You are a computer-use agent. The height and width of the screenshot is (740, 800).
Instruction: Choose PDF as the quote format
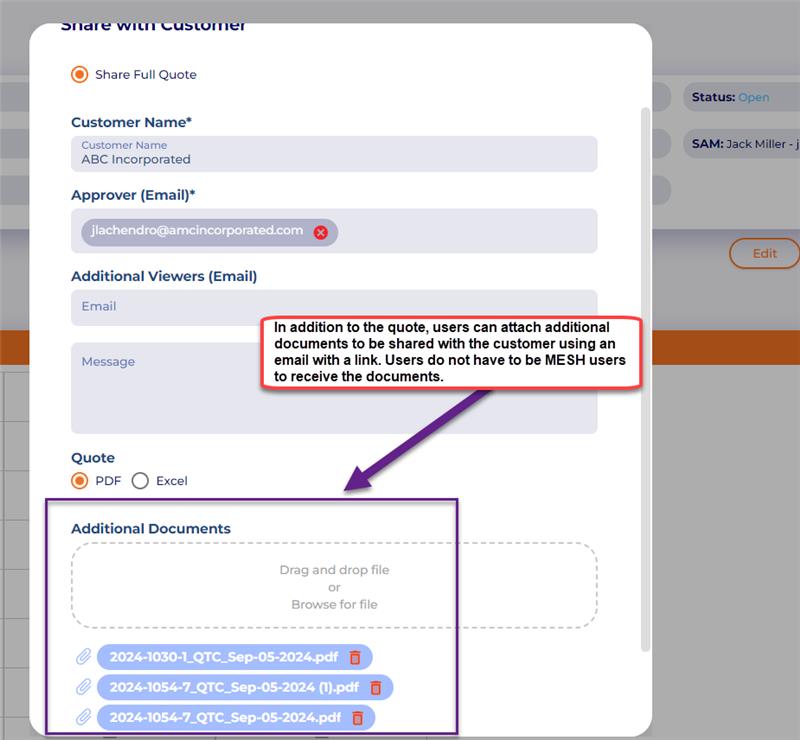point(80,481)
